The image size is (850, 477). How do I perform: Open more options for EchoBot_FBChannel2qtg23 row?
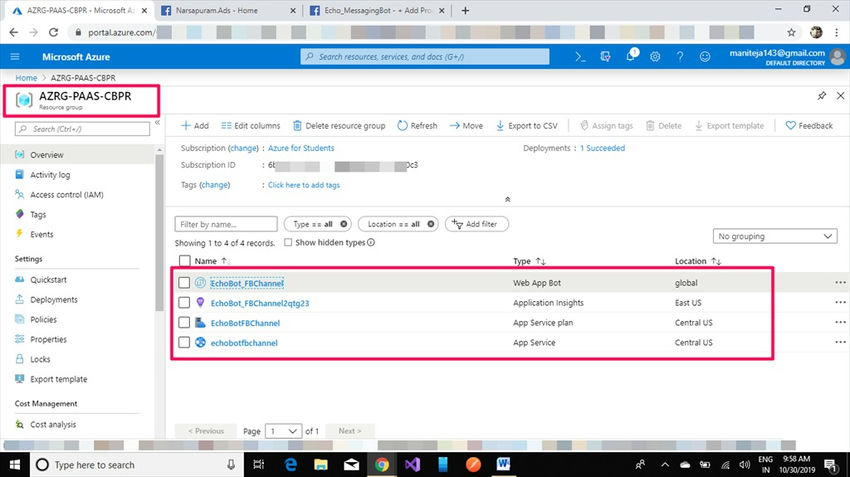pos(840,302)
